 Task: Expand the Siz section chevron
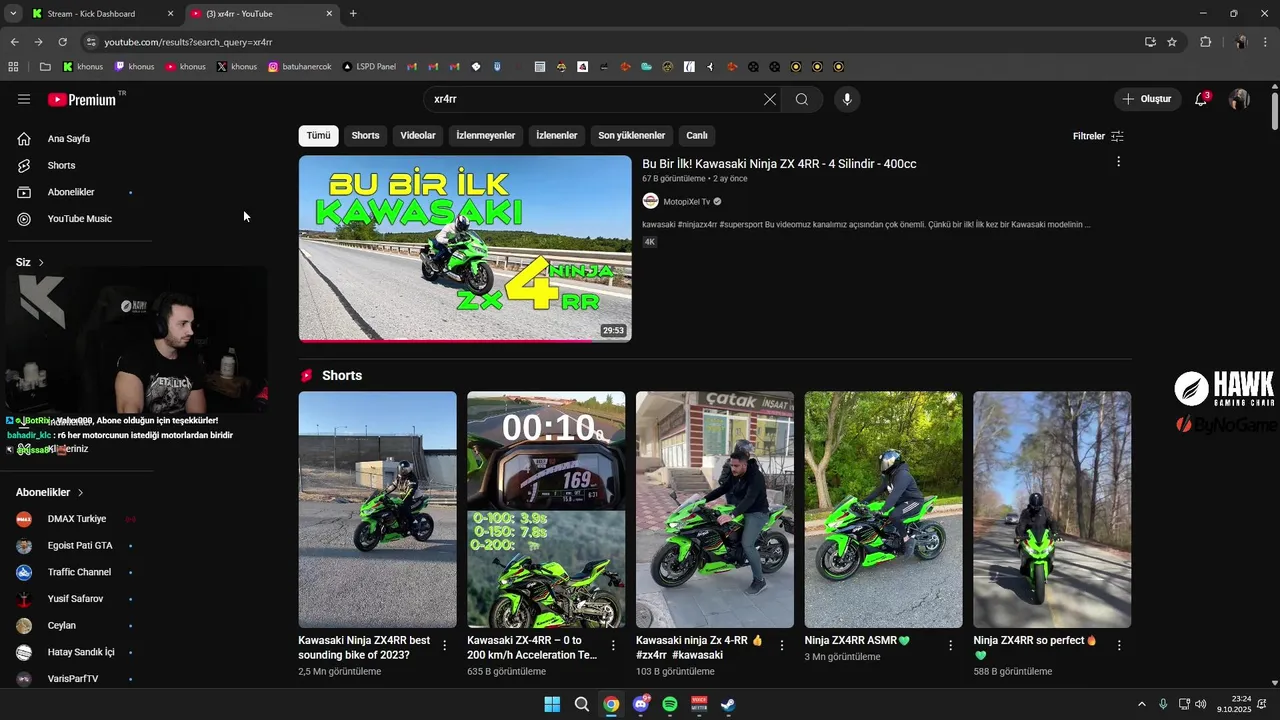(x=41, y=262)
